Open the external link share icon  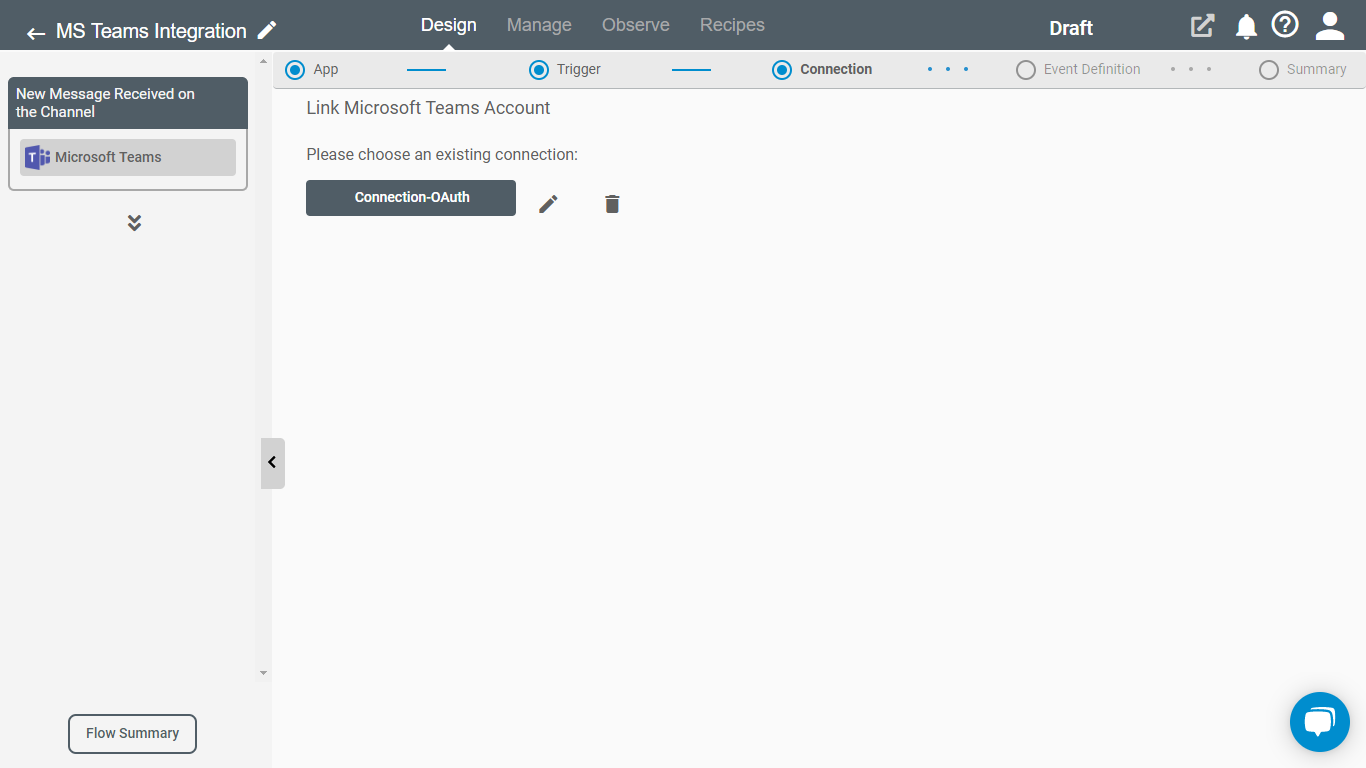coord(1202,26)
